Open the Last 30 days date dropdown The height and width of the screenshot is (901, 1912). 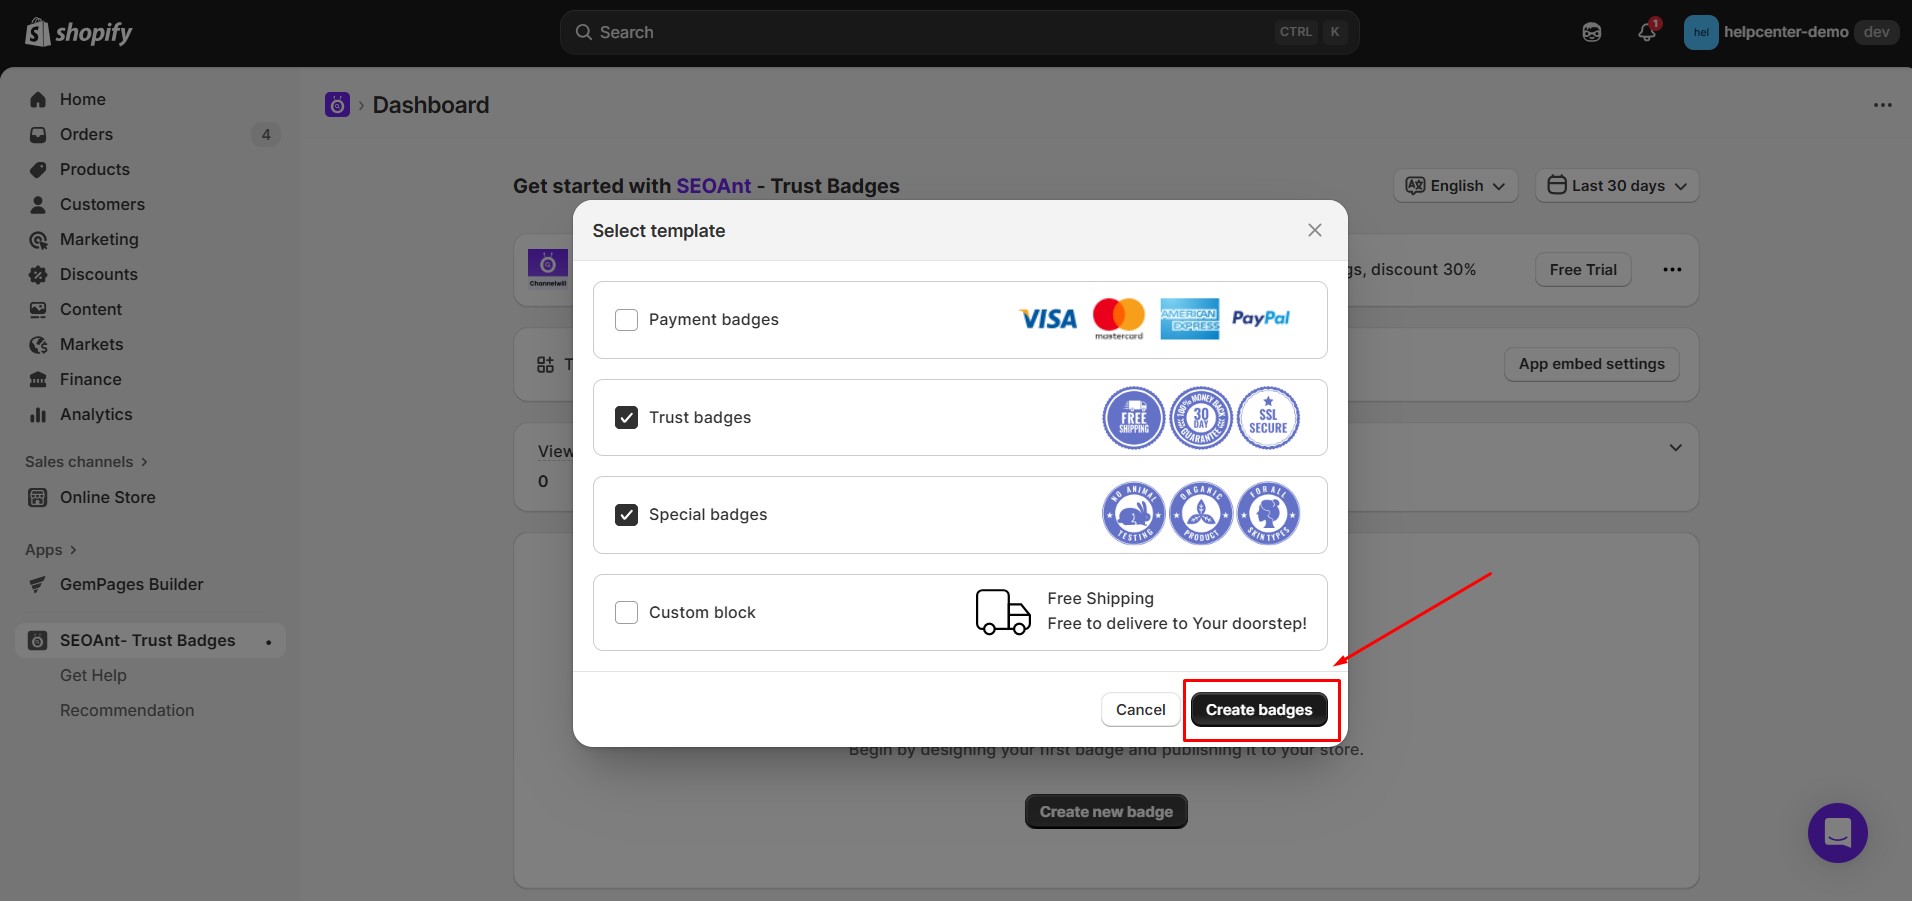[1617, 186]
